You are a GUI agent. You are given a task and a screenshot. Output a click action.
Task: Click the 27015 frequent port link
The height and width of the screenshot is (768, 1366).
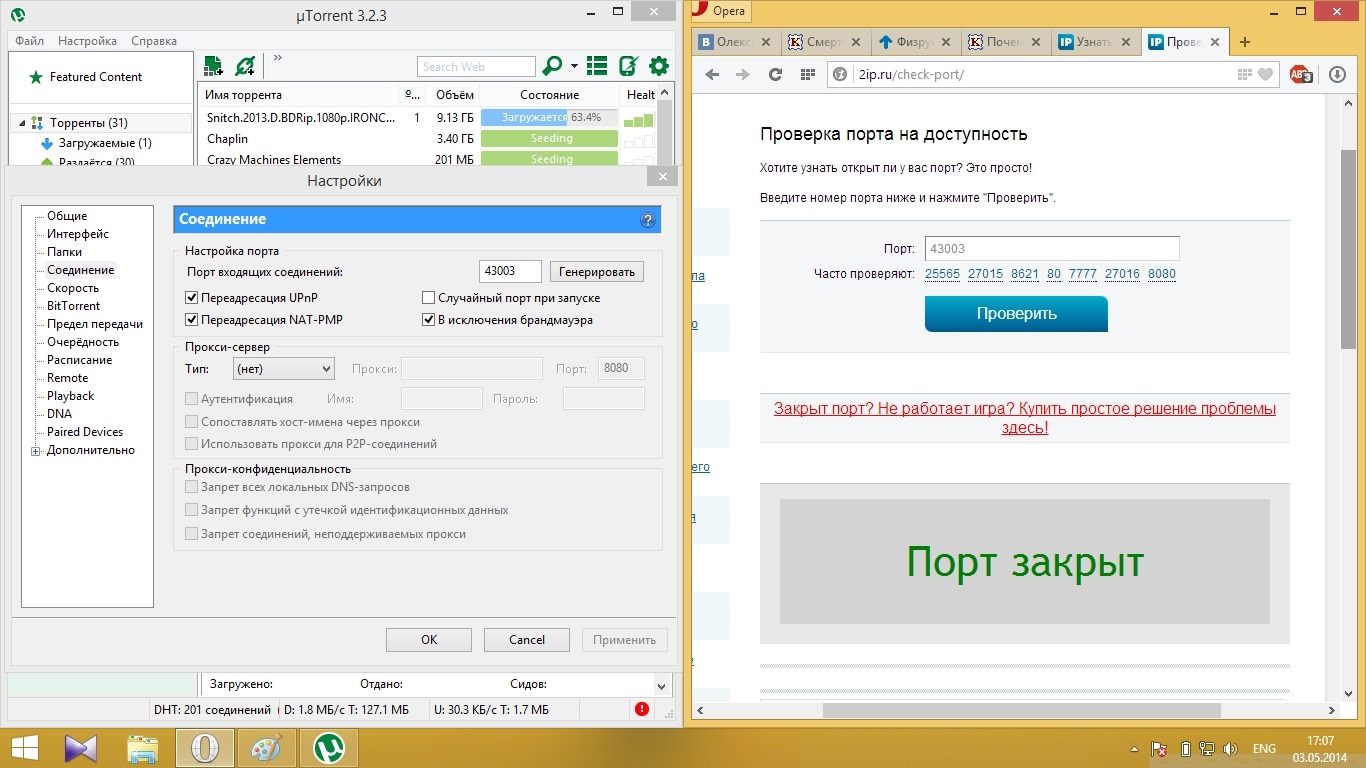(985, 274)
